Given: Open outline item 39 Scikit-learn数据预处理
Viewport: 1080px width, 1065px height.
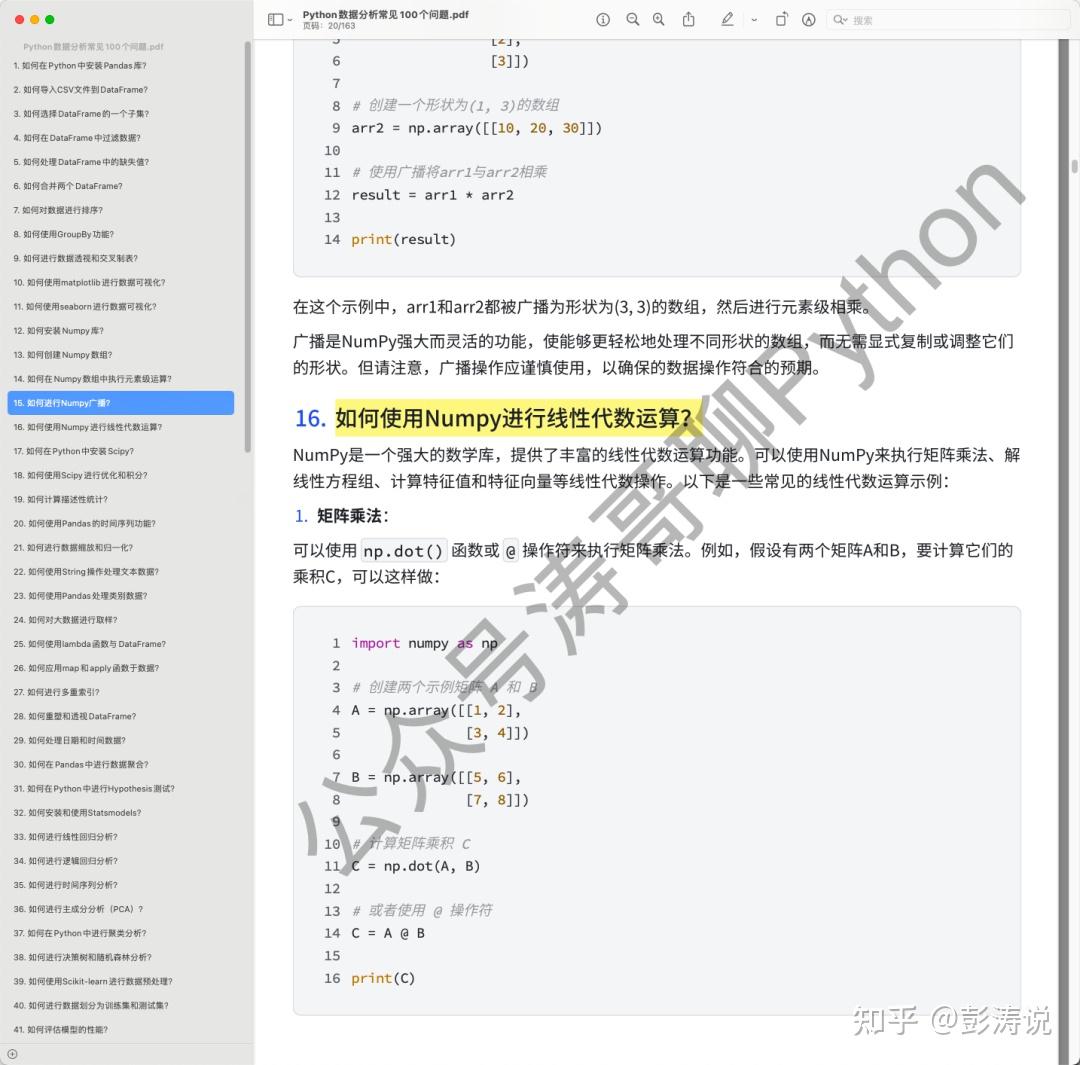Looking at the screenshot, I should coord(93,982).
